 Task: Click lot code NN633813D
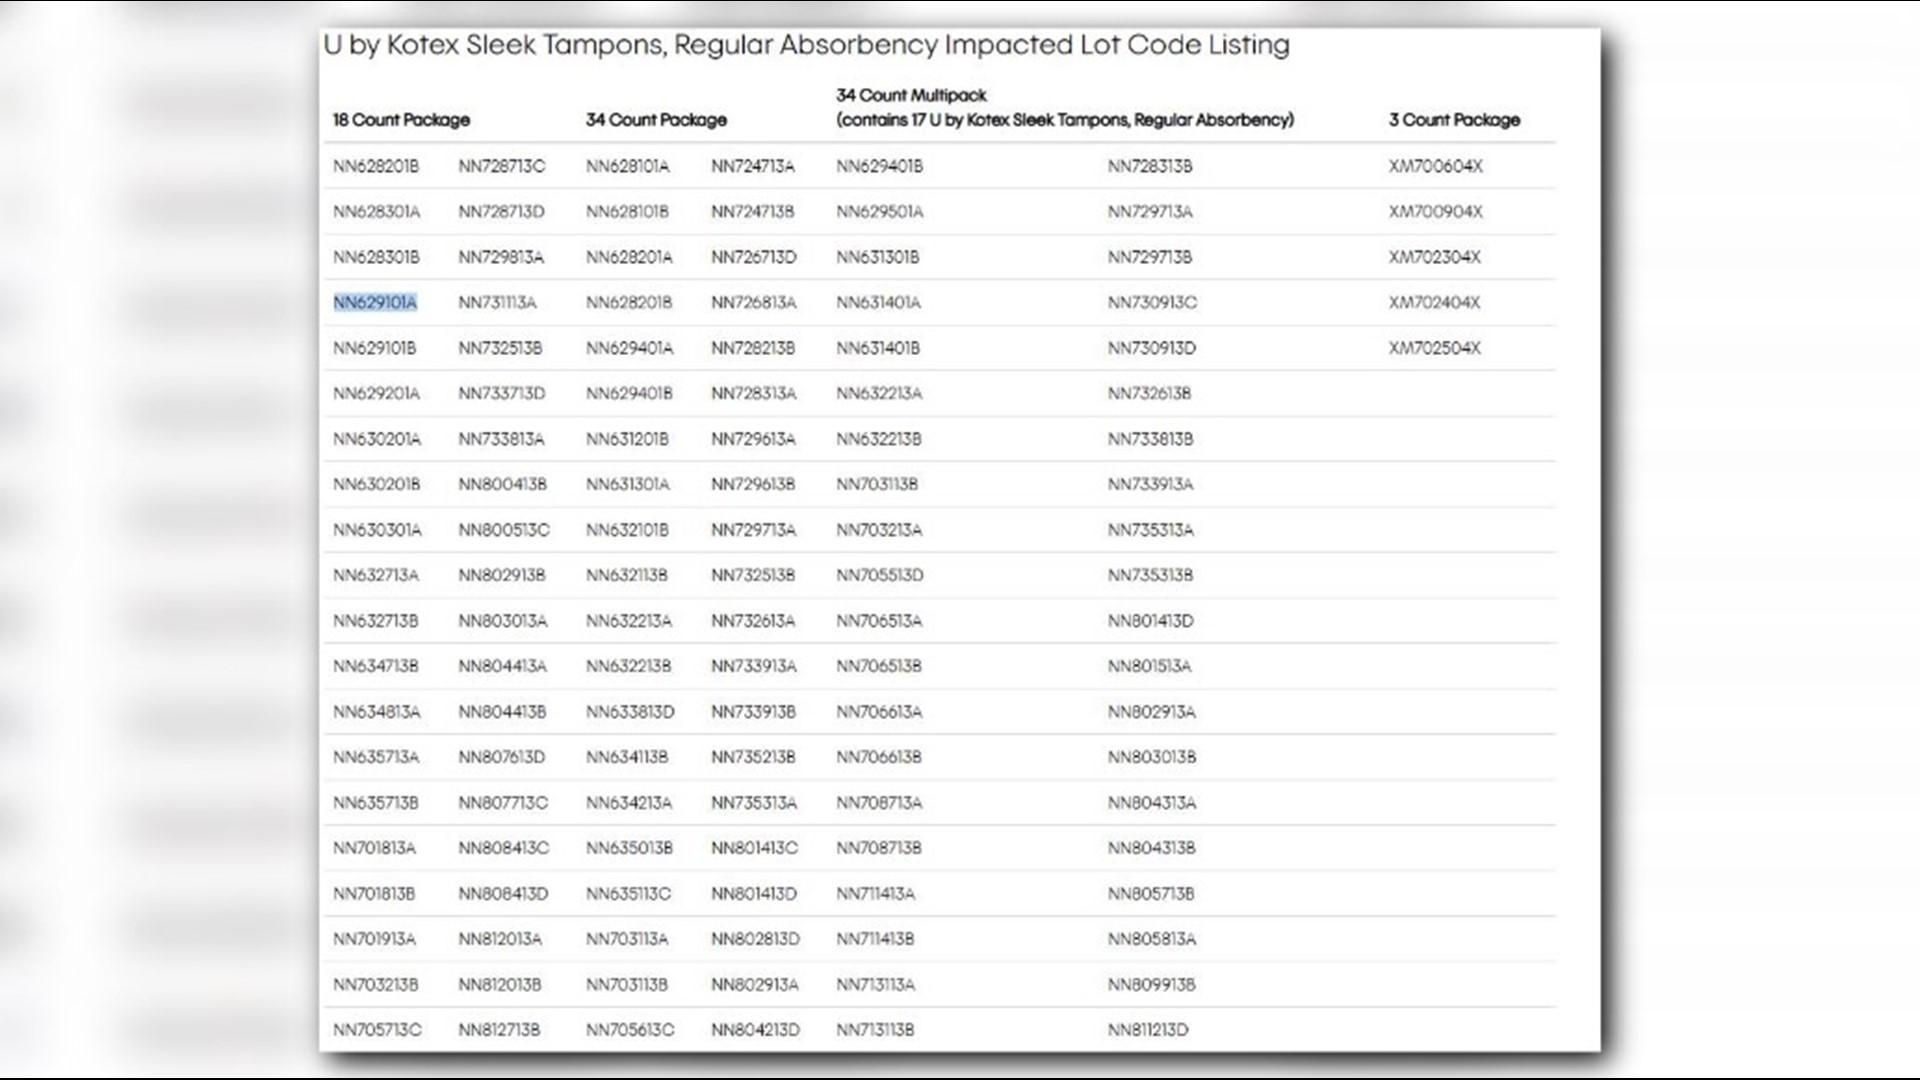coord(630,712)
